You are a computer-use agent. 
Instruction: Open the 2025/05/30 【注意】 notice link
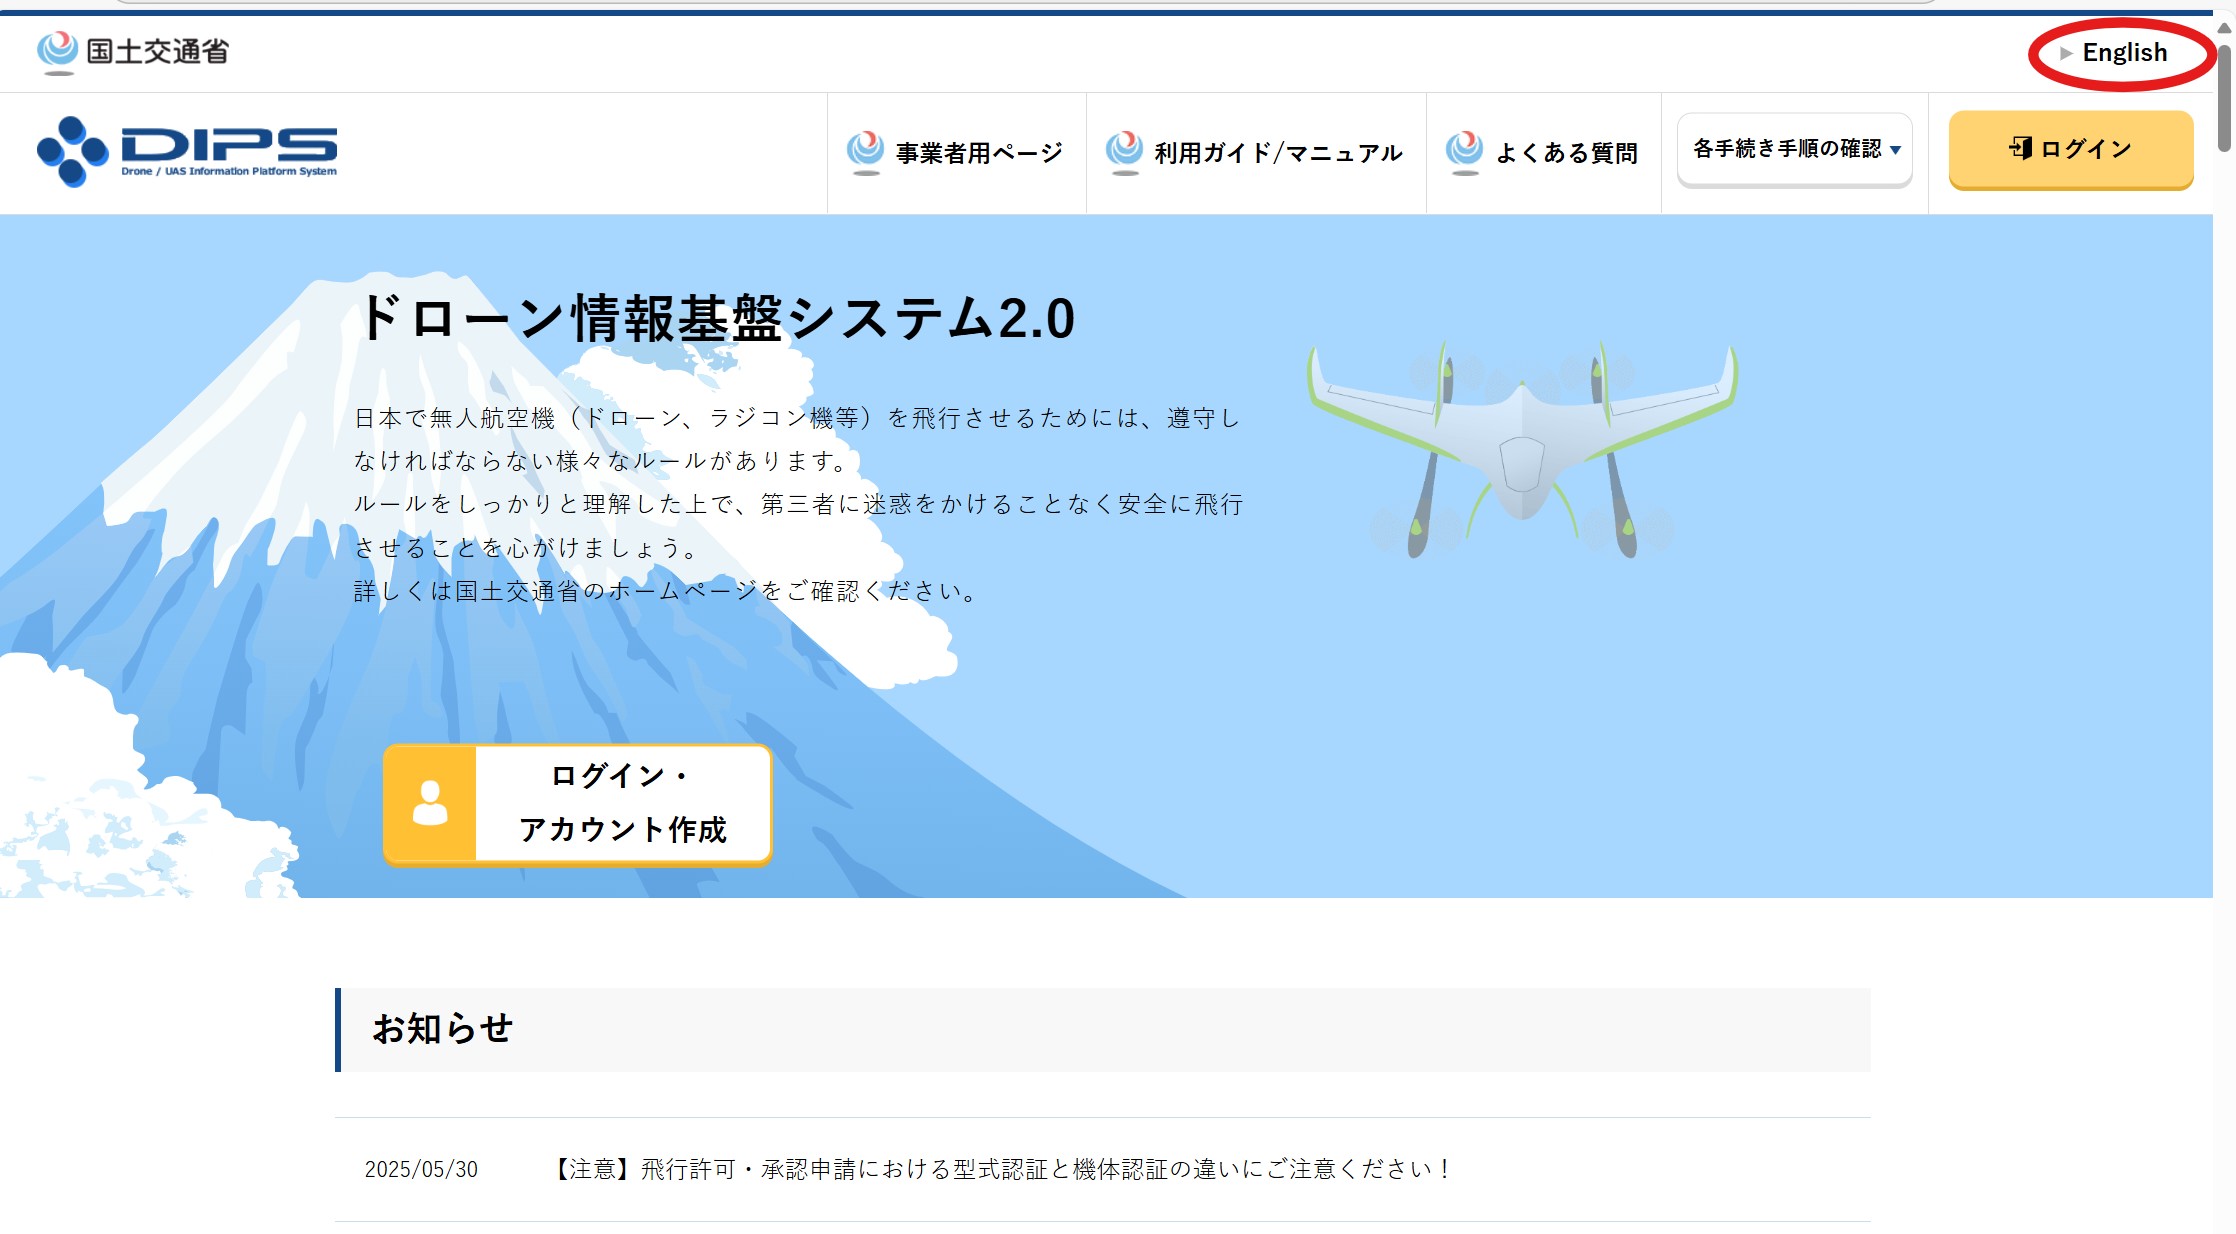pos(1000,1169)
